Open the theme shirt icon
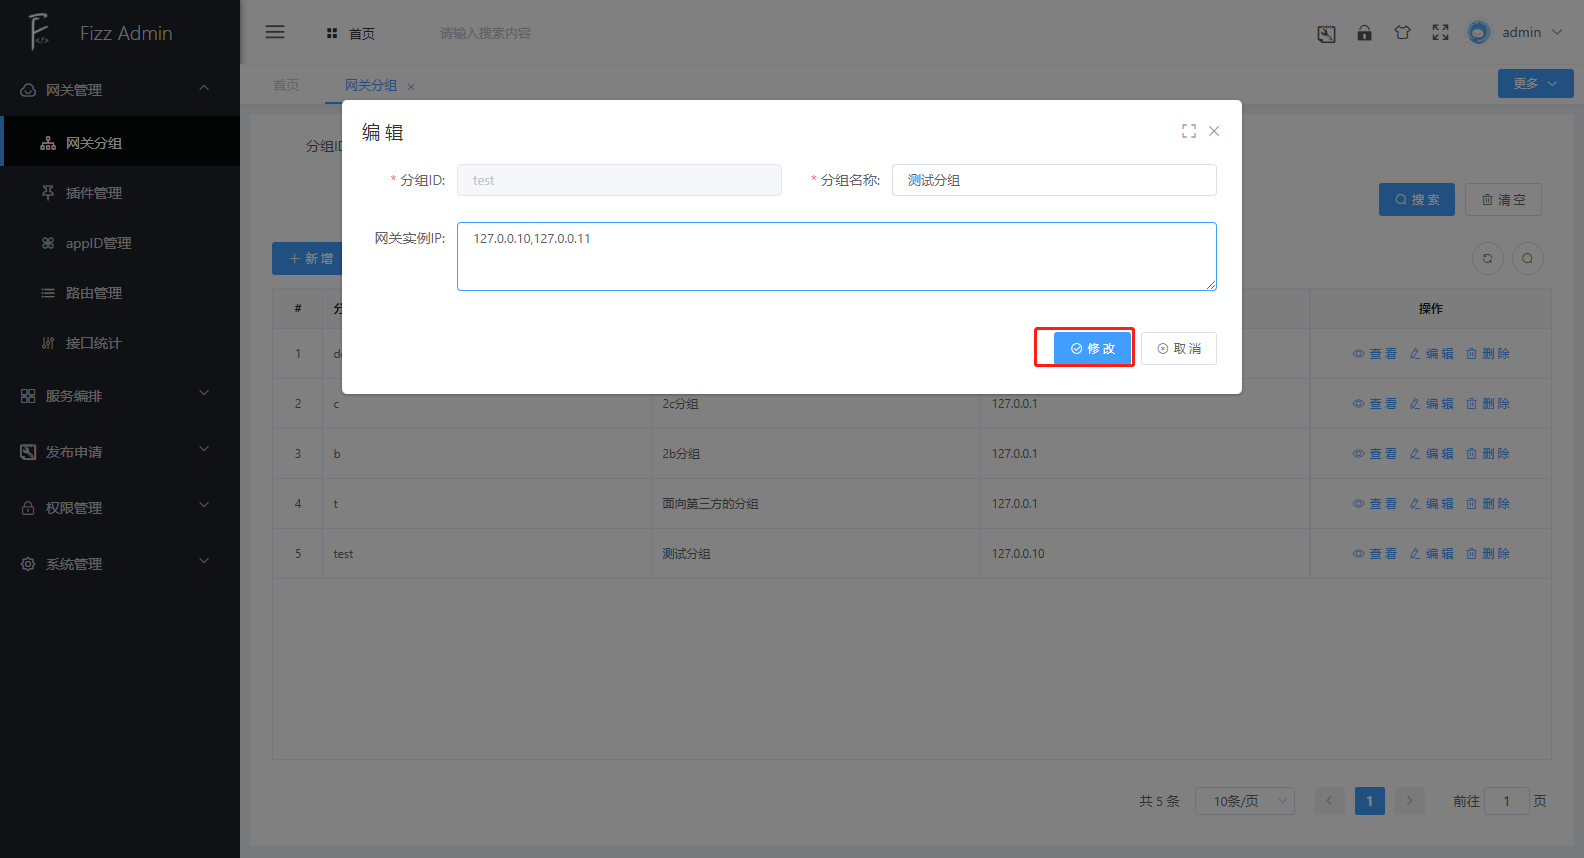 click(1402, 33)
